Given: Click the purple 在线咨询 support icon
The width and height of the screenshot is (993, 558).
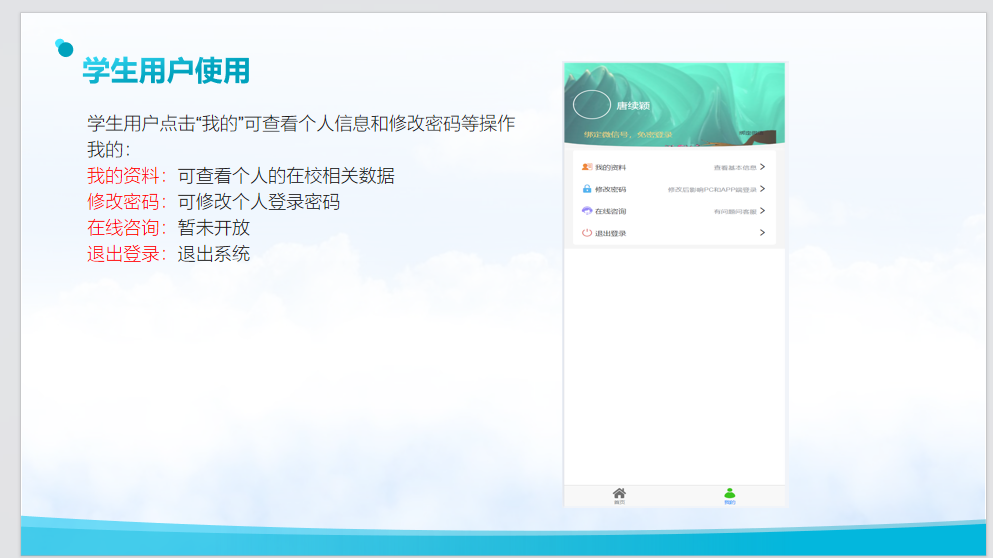Looking at the screenshot, I should (x=587, y=211).
